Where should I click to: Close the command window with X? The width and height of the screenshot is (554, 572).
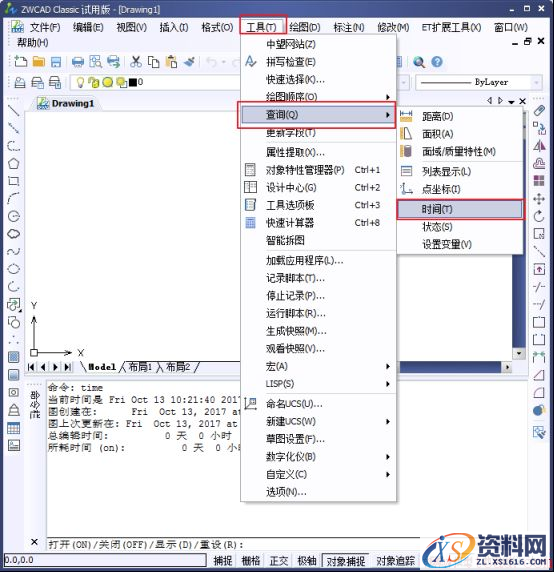pos(34,542)
